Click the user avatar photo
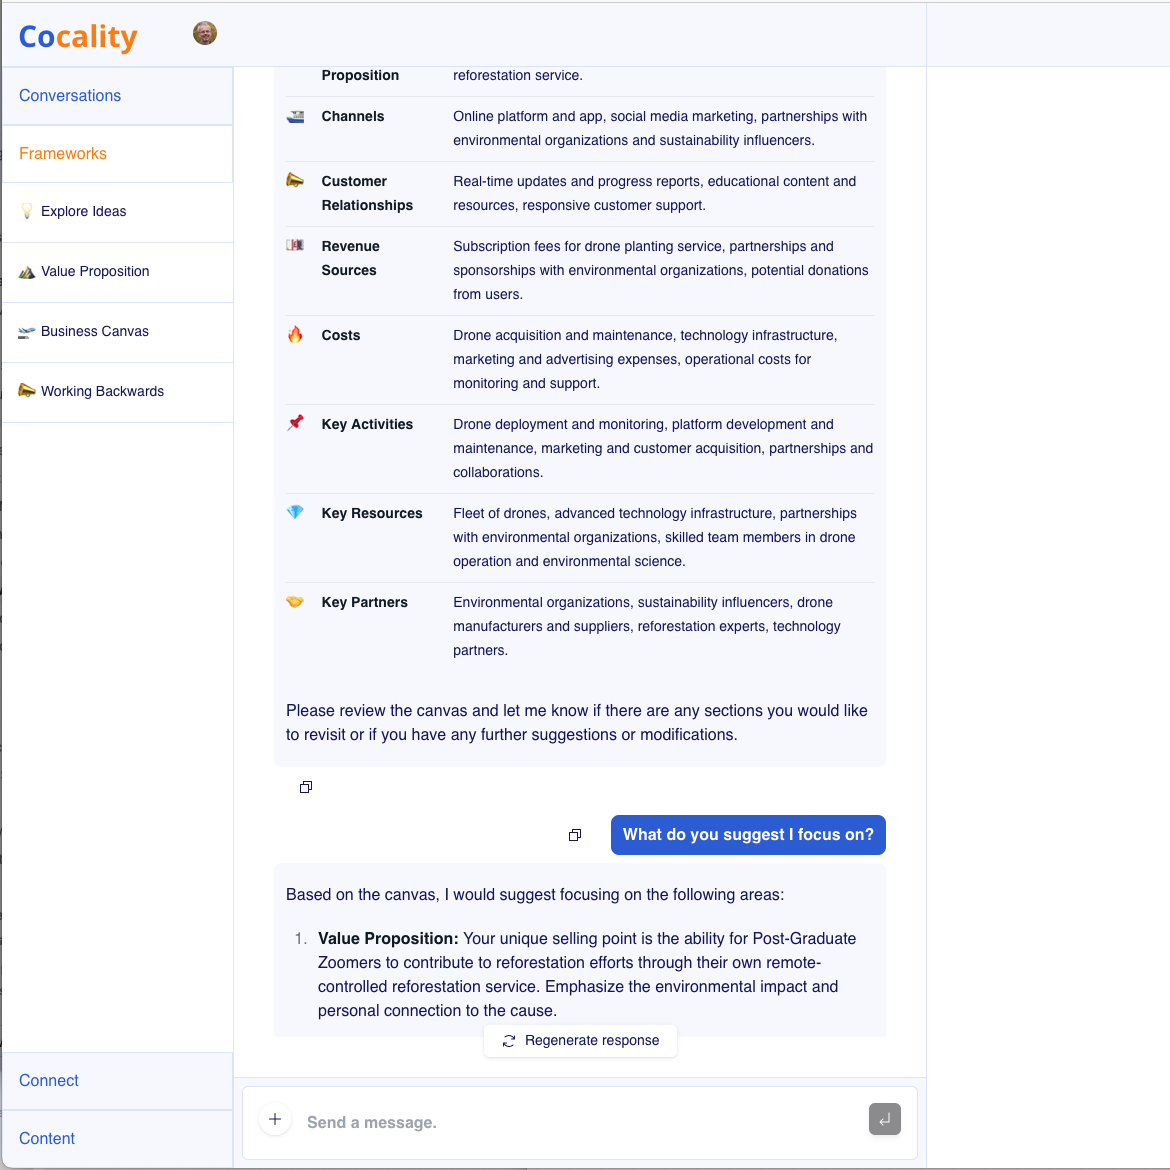This screenshot has width=1170, height=1170. (x=205, y=33)
